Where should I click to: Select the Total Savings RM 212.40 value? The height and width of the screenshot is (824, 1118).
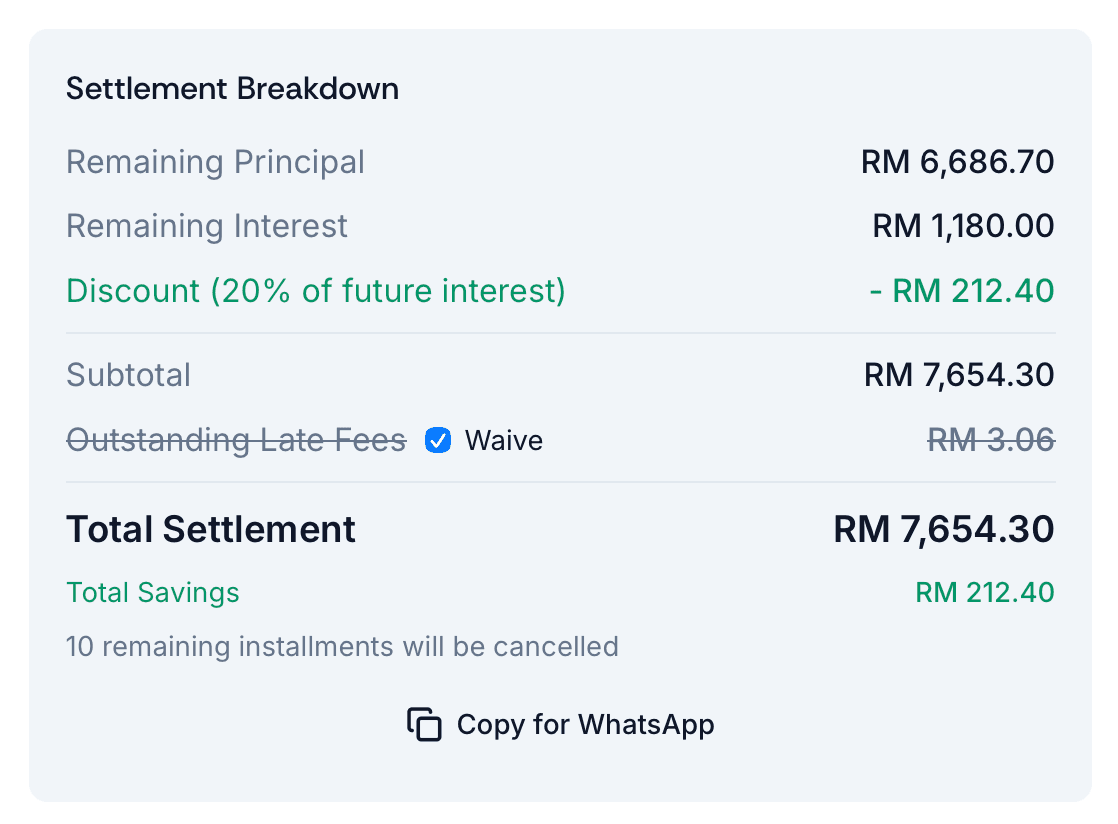pos(984,592)
